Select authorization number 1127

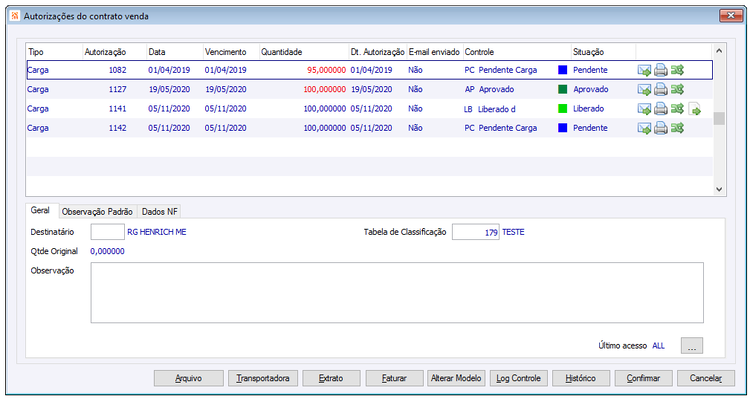(118, 89)
